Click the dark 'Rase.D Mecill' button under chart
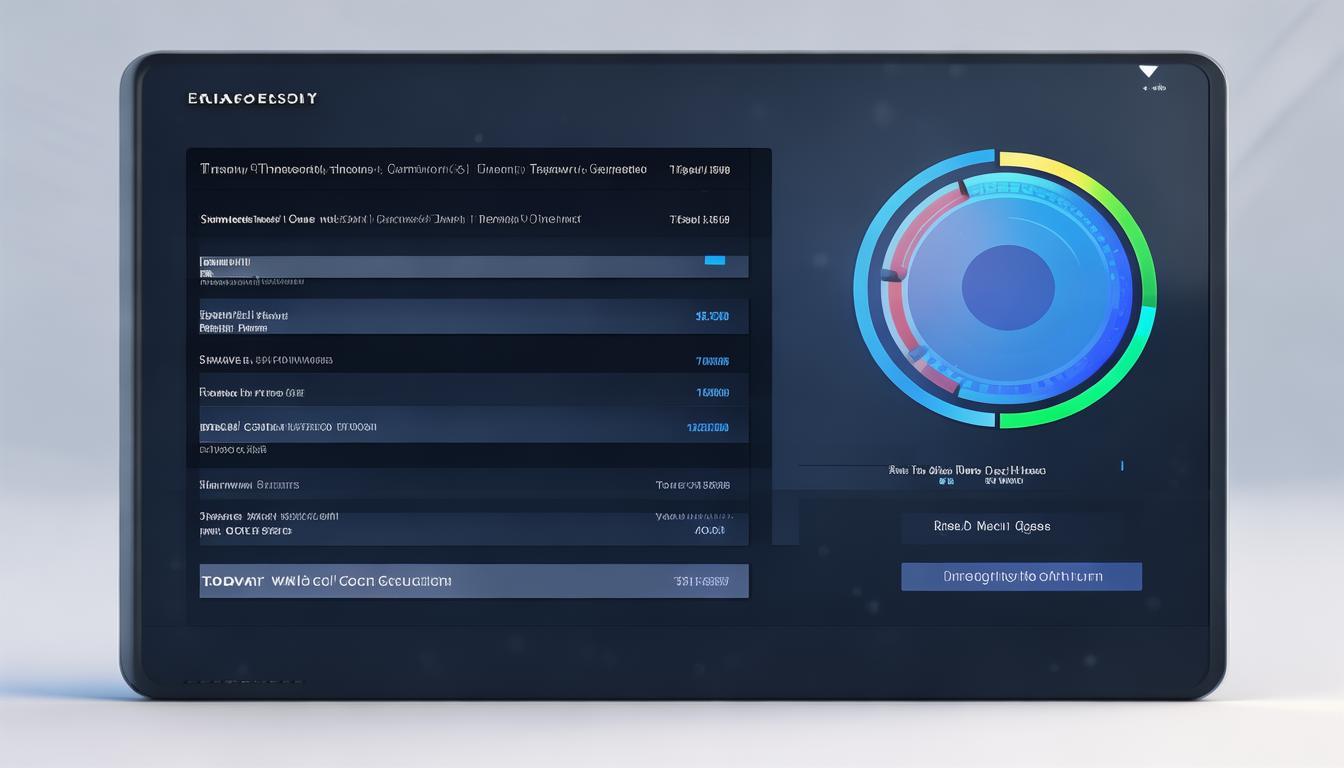This screenshot has height=768, width=1344. pos(1012,526)
